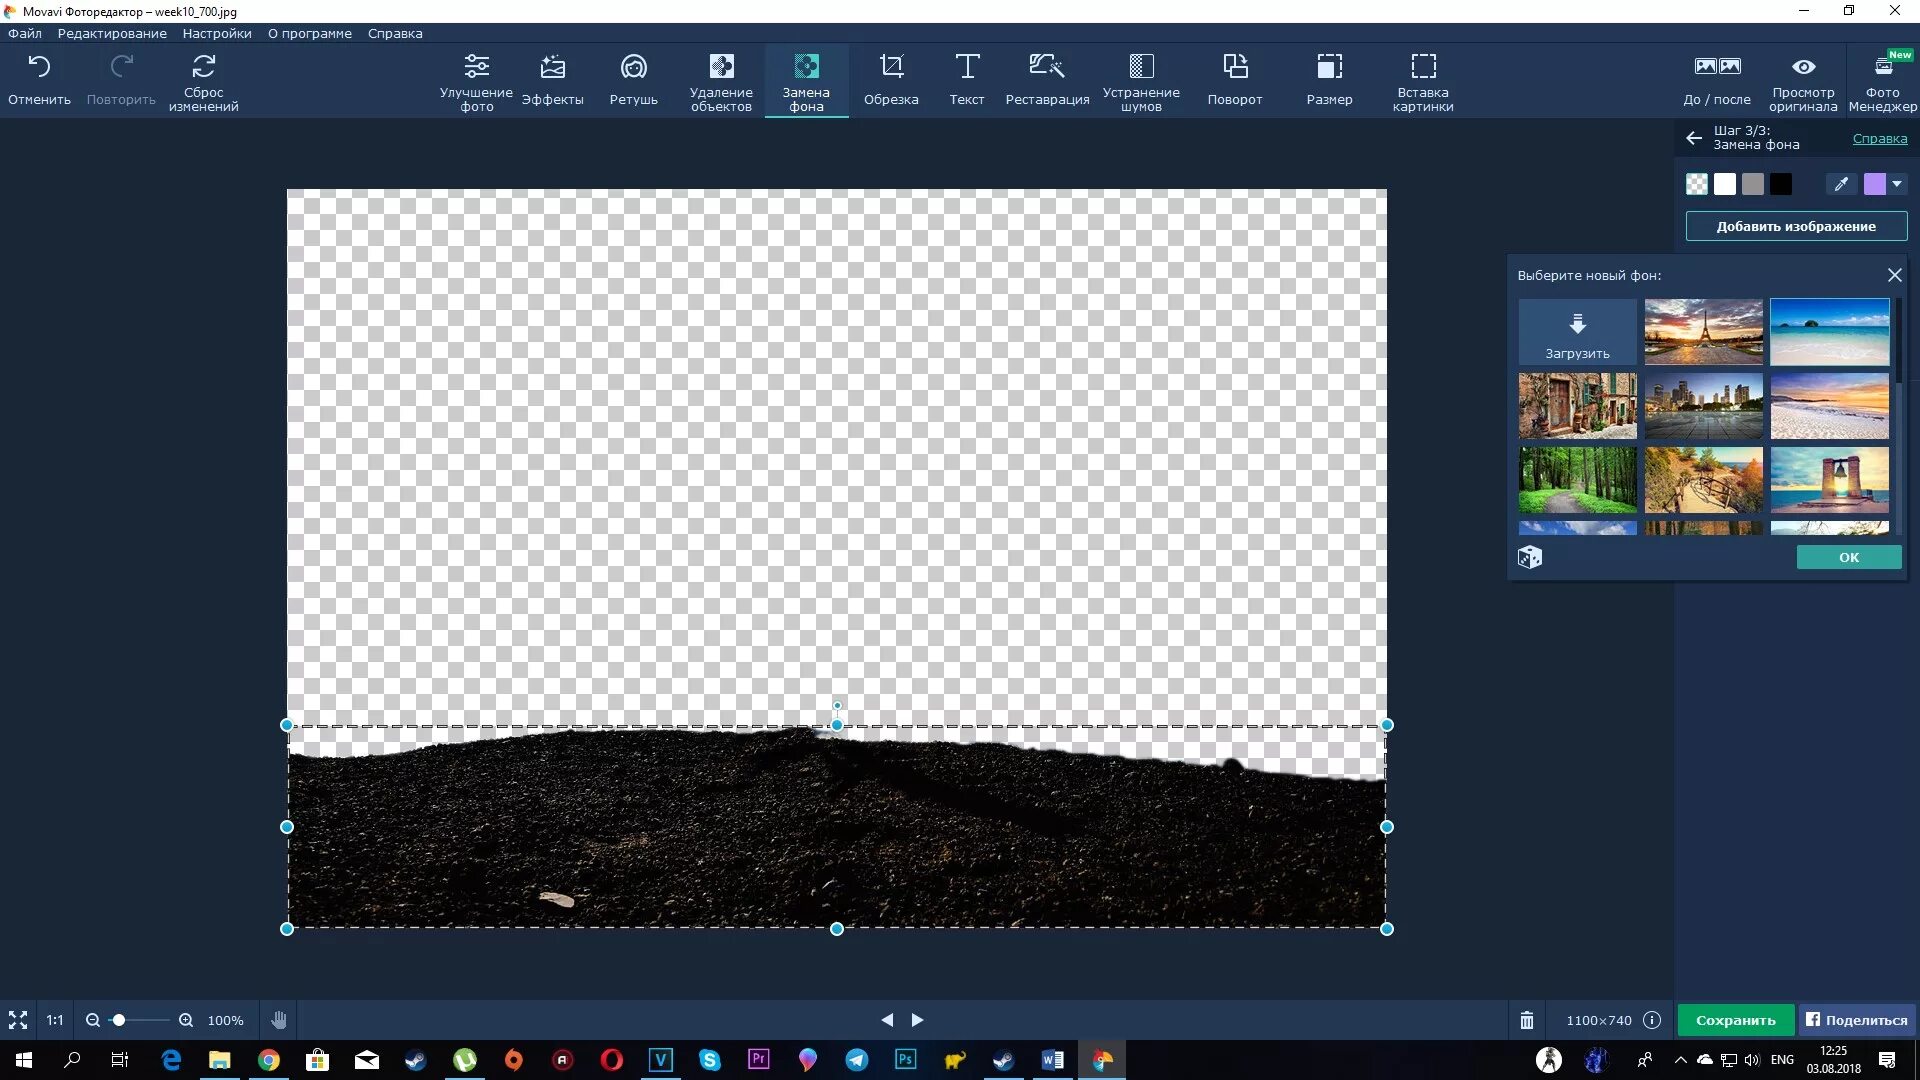Go back using the step arrow
The width and height of the screenshot is (1920, 1080).
point(1693,138)
